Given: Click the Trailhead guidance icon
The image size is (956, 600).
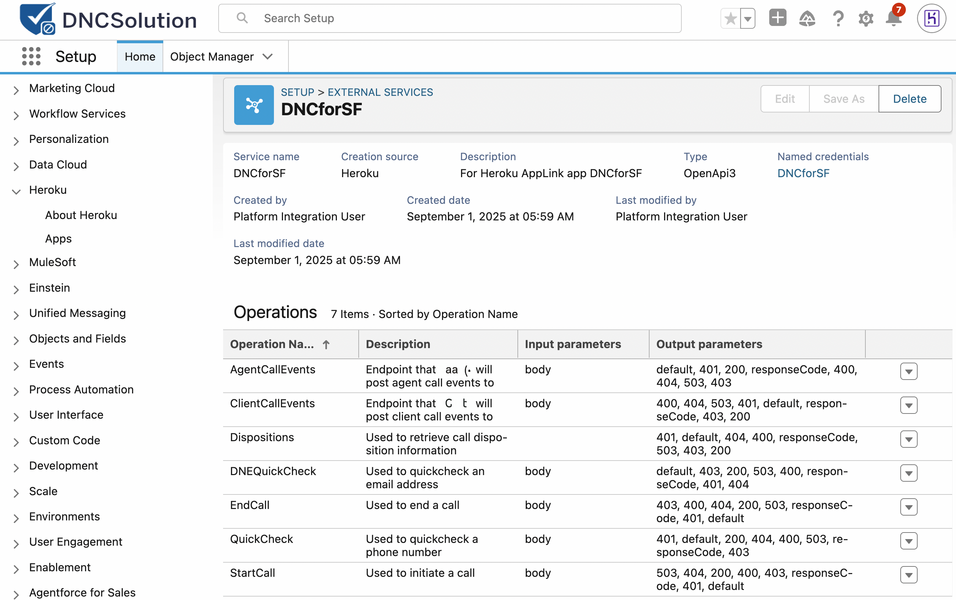Looking at the screenshot, I should (807, 19).
